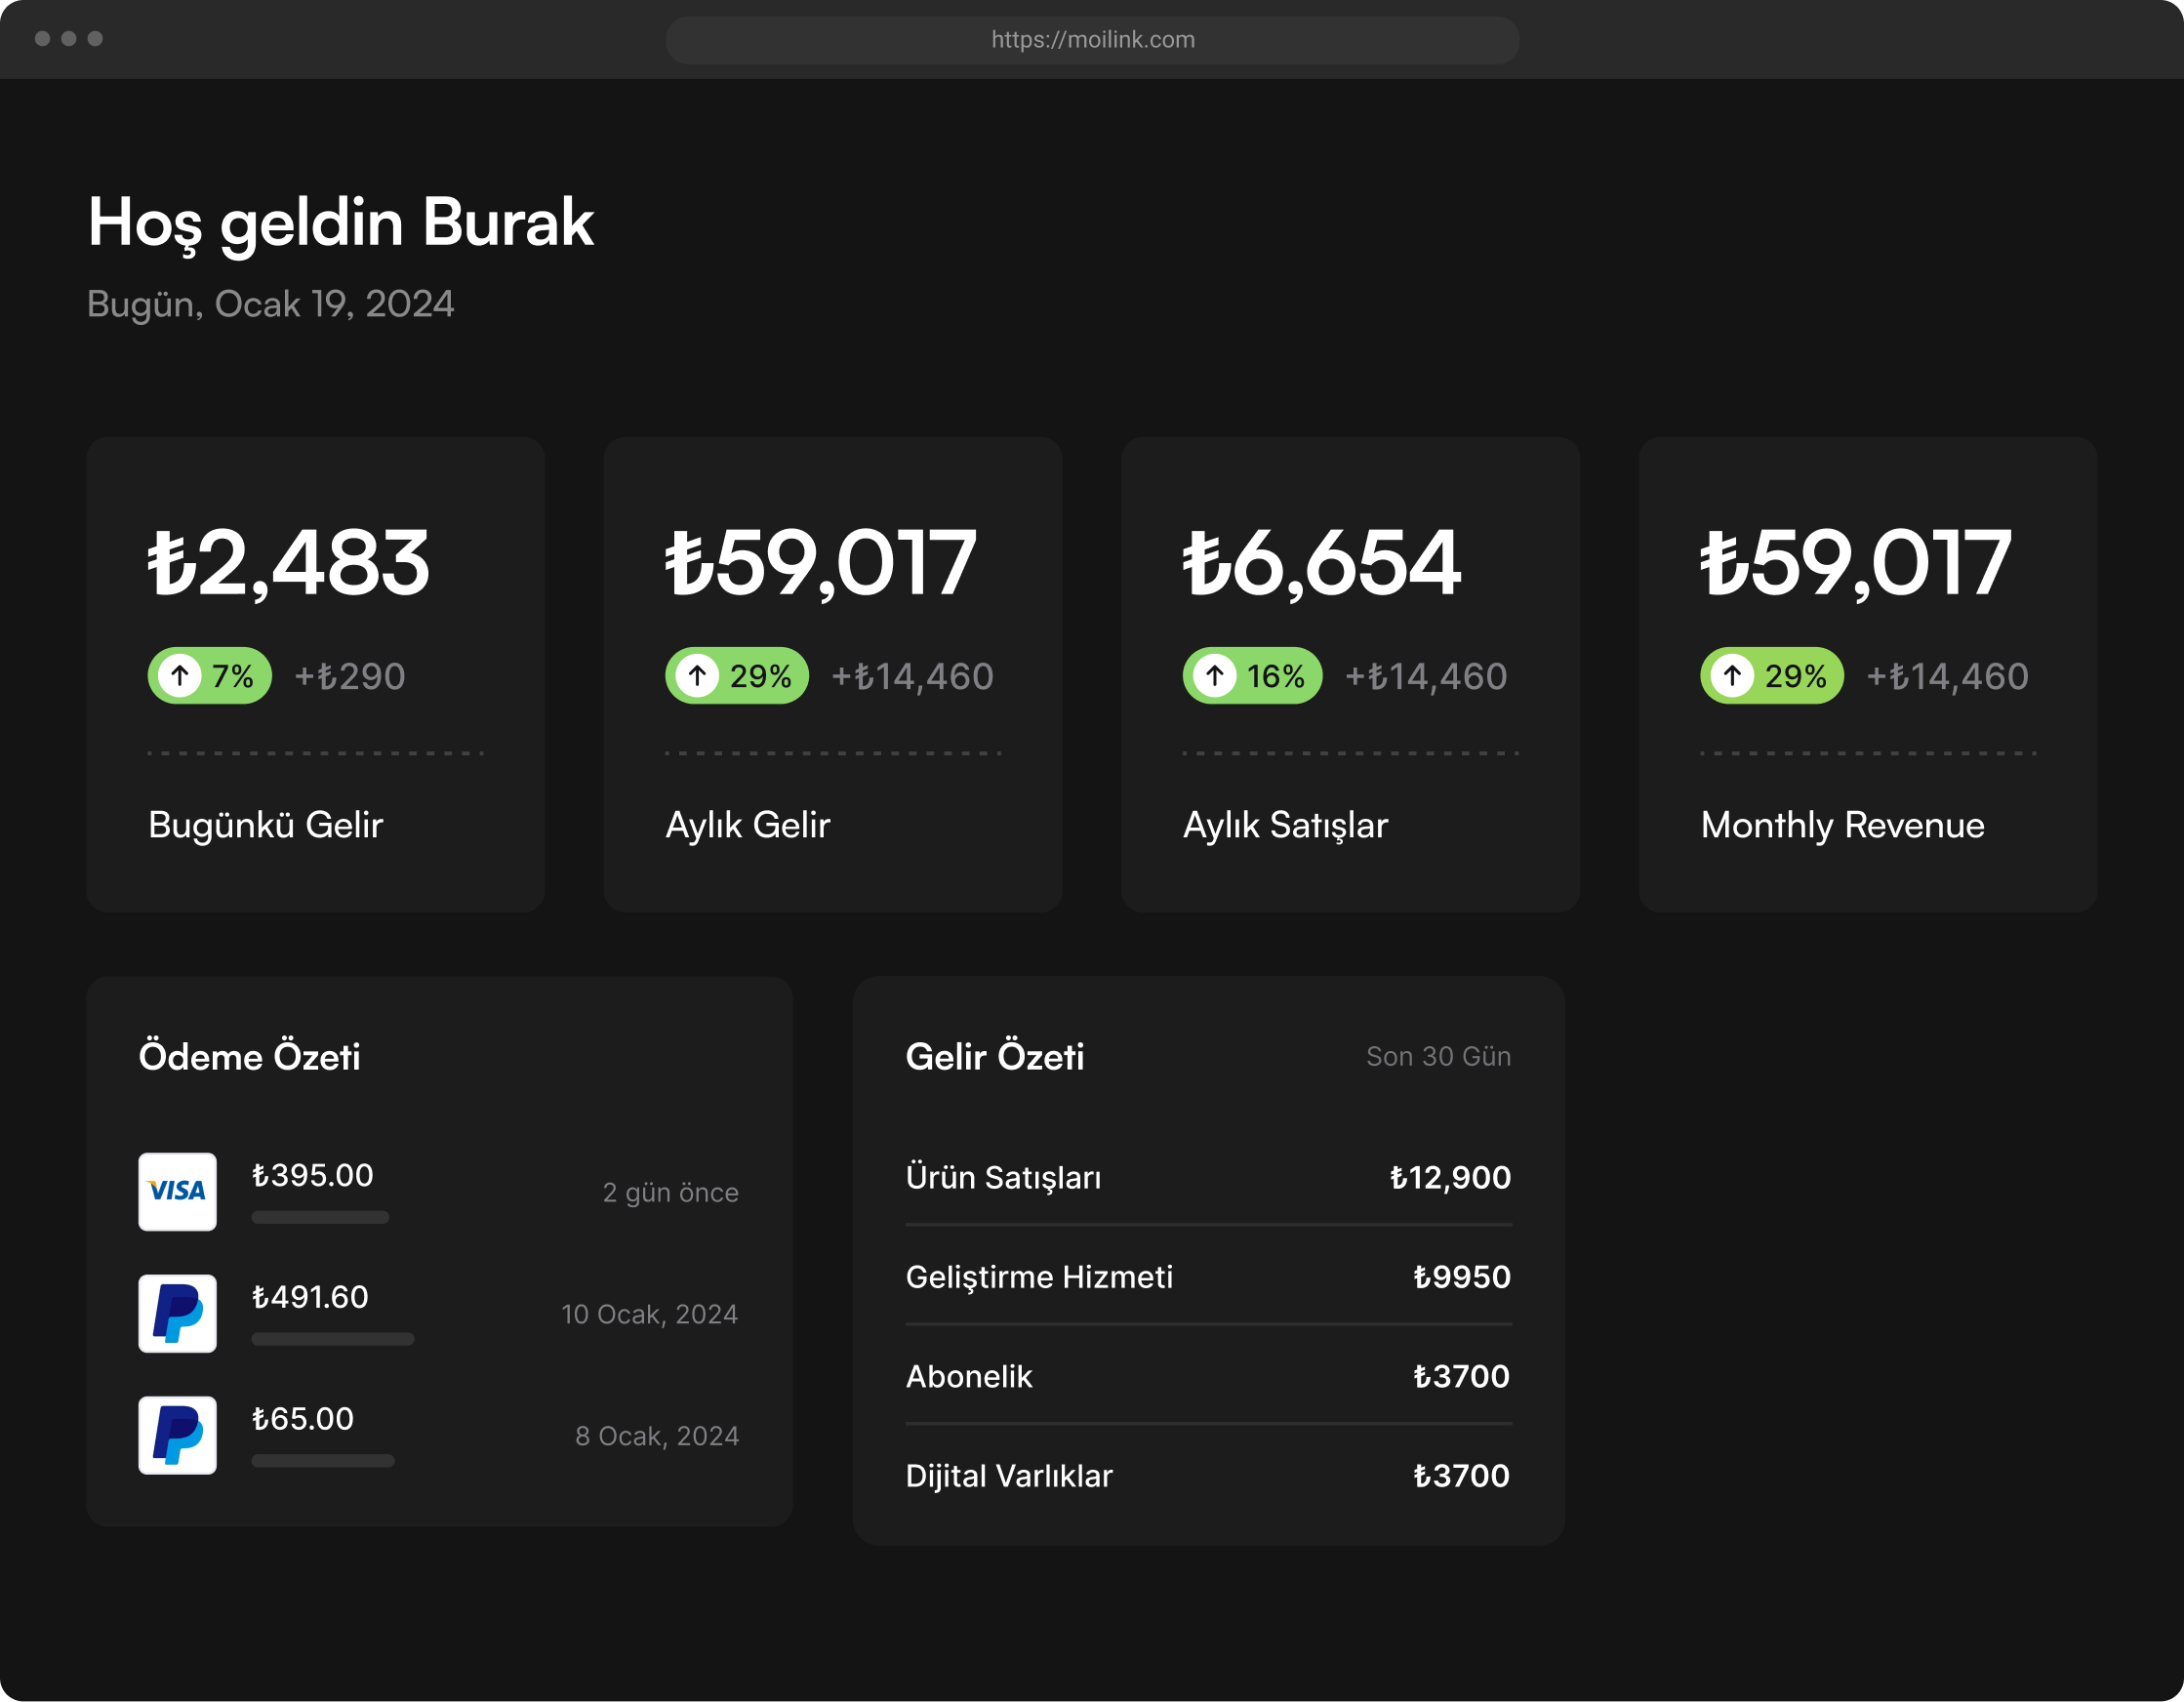This screenshot has height=1702, width=2184.
Task: Click the progress bar under ₺395.00
Action: tap(320, 1217)
